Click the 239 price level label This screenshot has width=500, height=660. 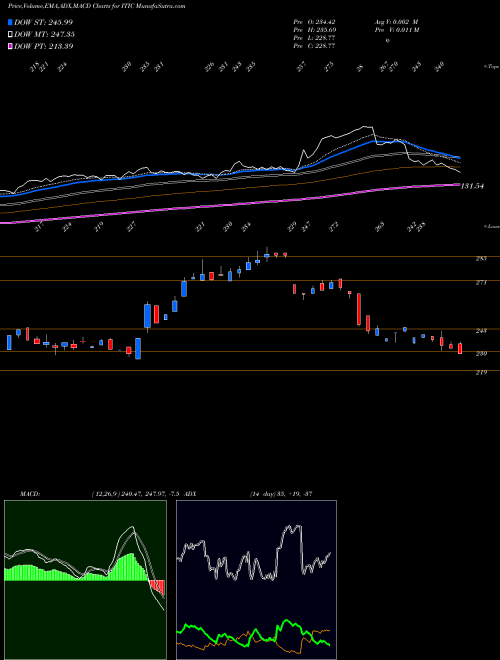(481, 354)
